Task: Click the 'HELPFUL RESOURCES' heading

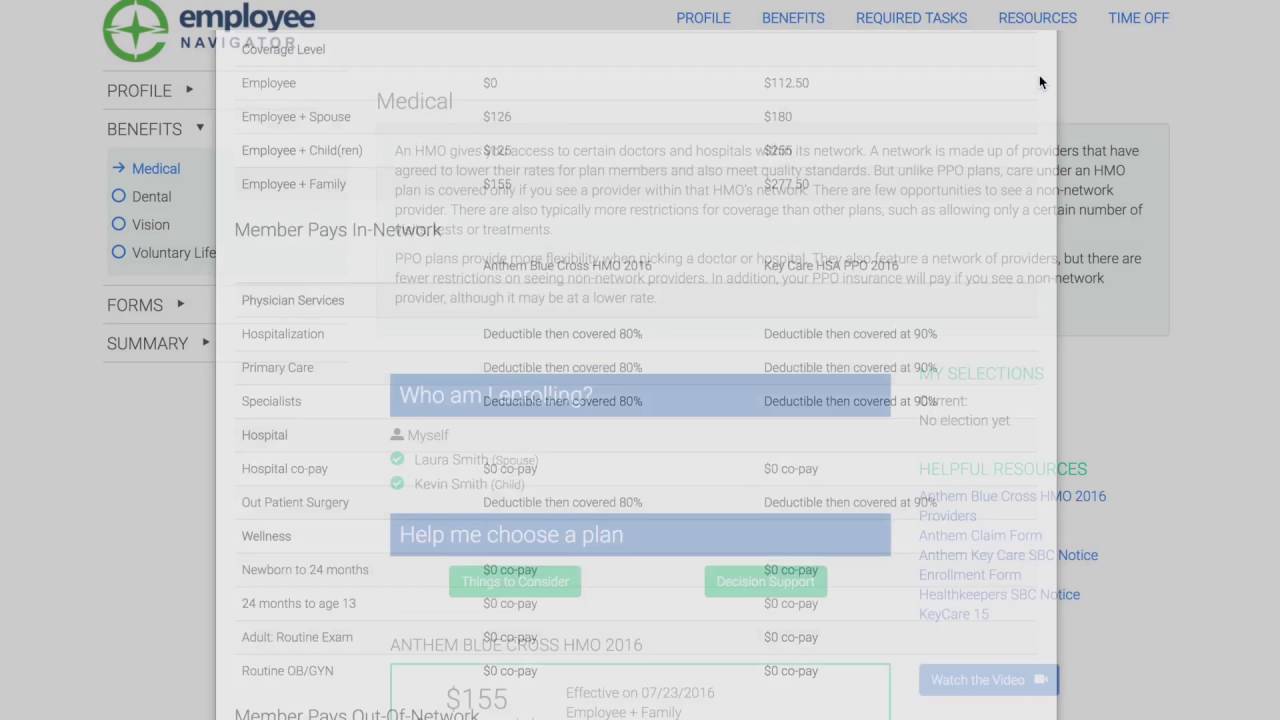Action: pos(1003,469)
